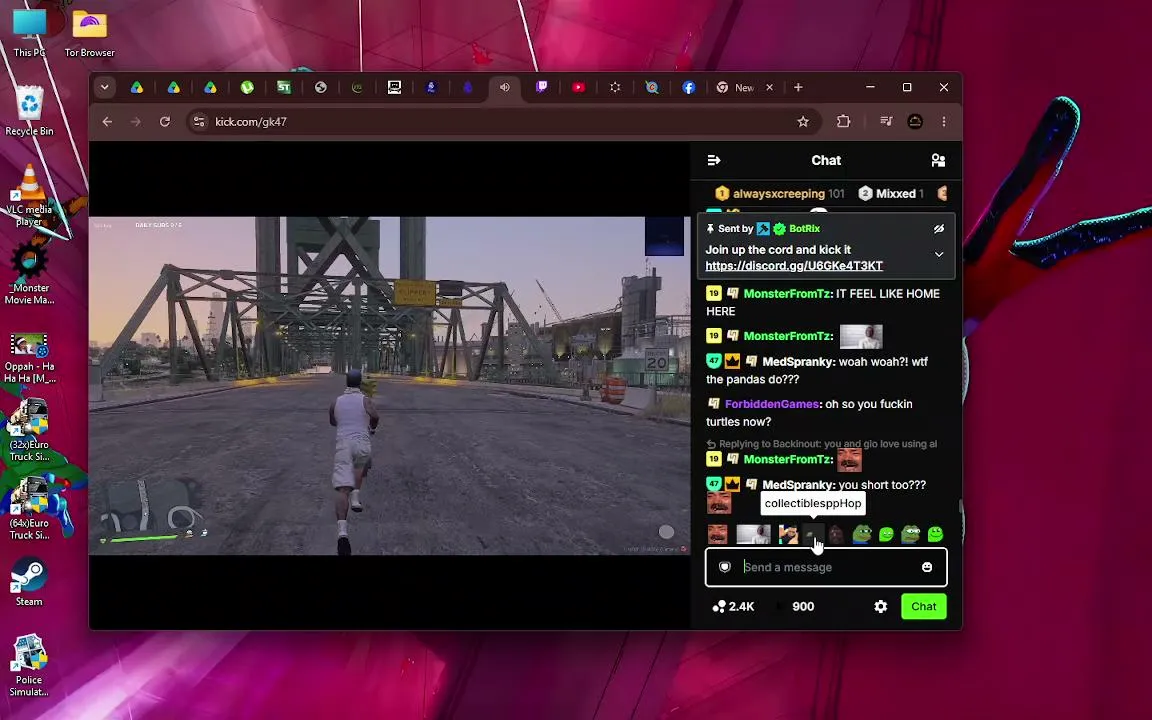1152x720 pixels.
Task: Insert the first laughing mustache man emote in quick row
Action: 717,534
